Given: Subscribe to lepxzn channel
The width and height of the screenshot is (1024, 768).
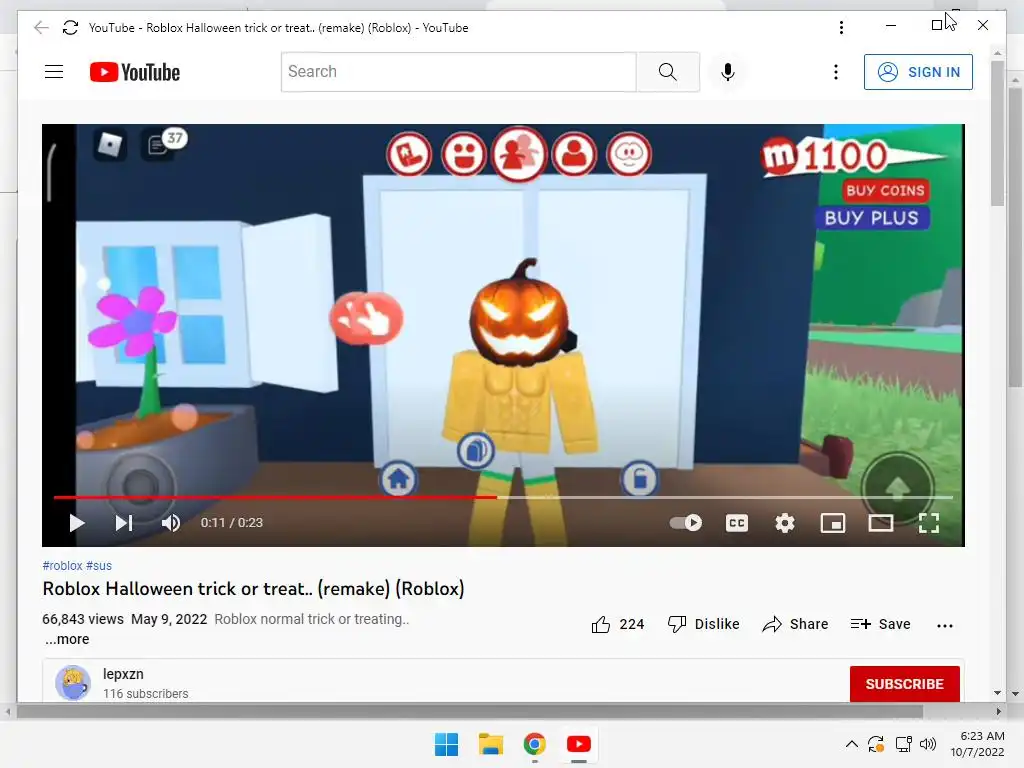Looking at the screenshot, I should click(x=904, y=684).
